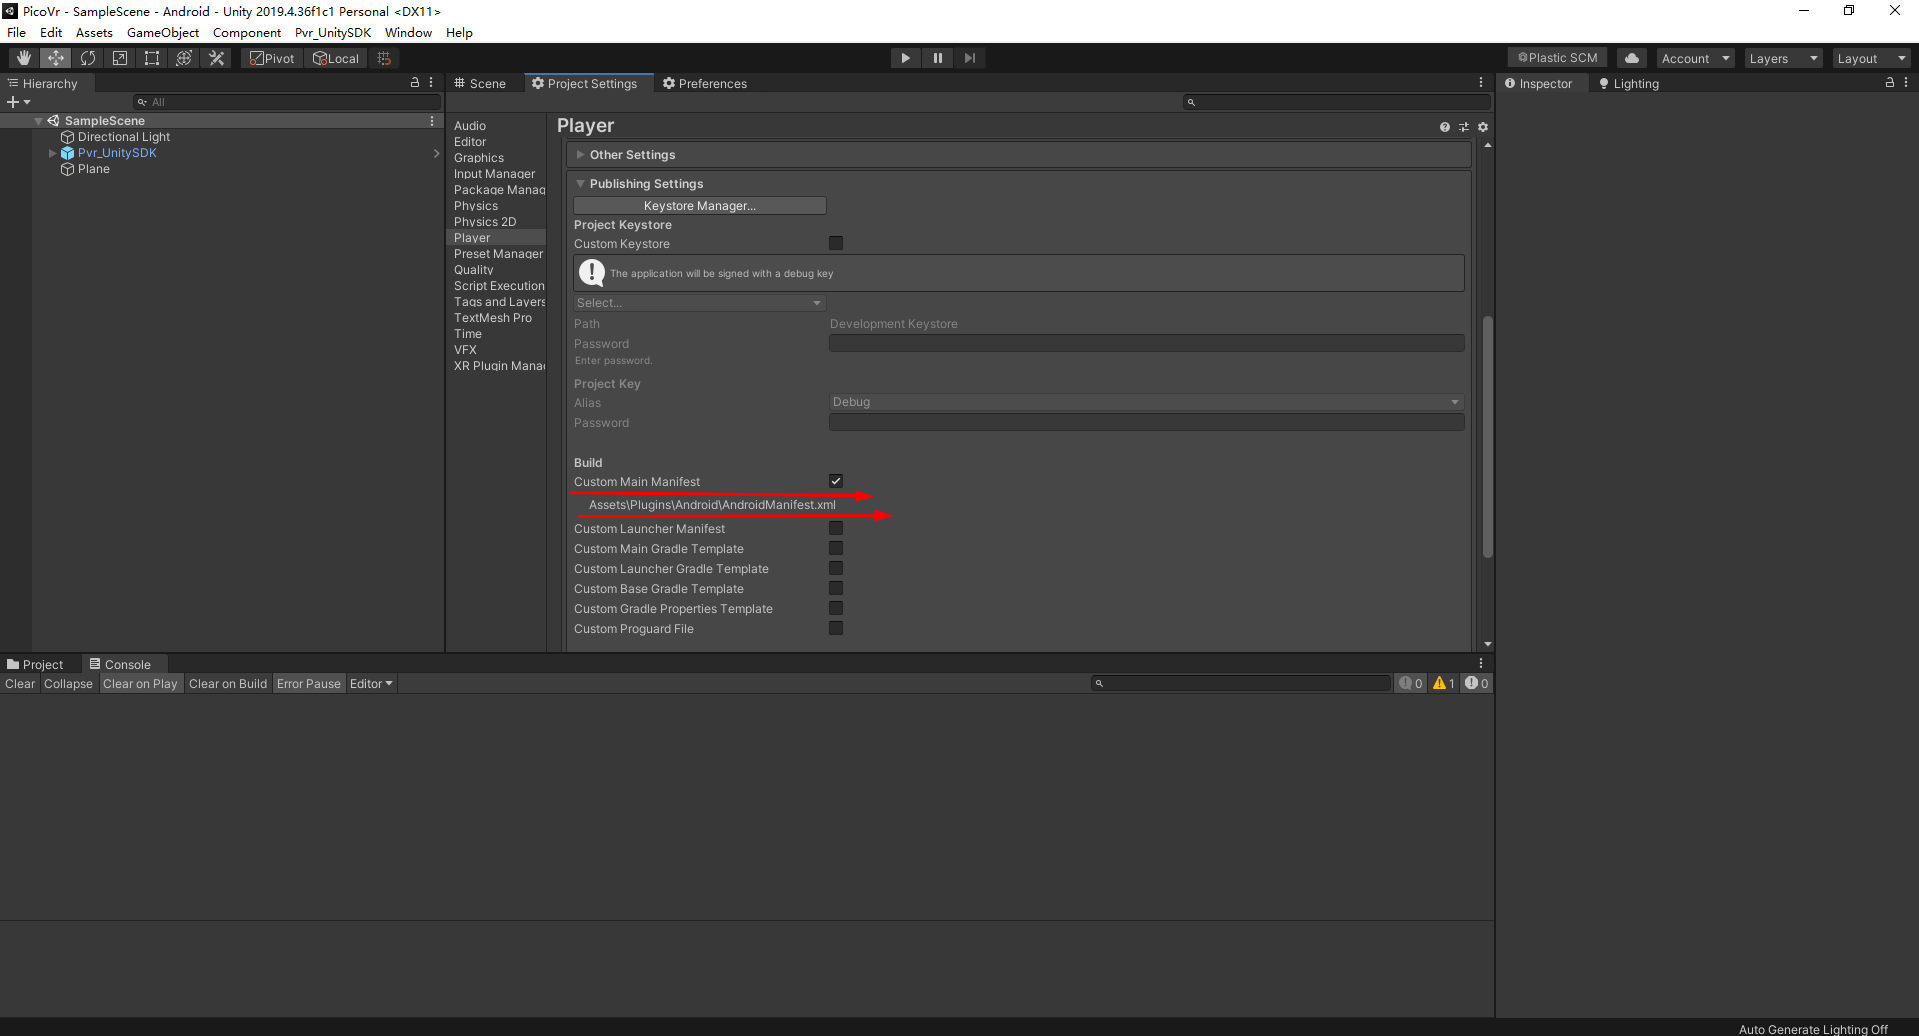The image size is (1919, 1036).
Task: Select the Rotate tool
Action: click(88, 57)
